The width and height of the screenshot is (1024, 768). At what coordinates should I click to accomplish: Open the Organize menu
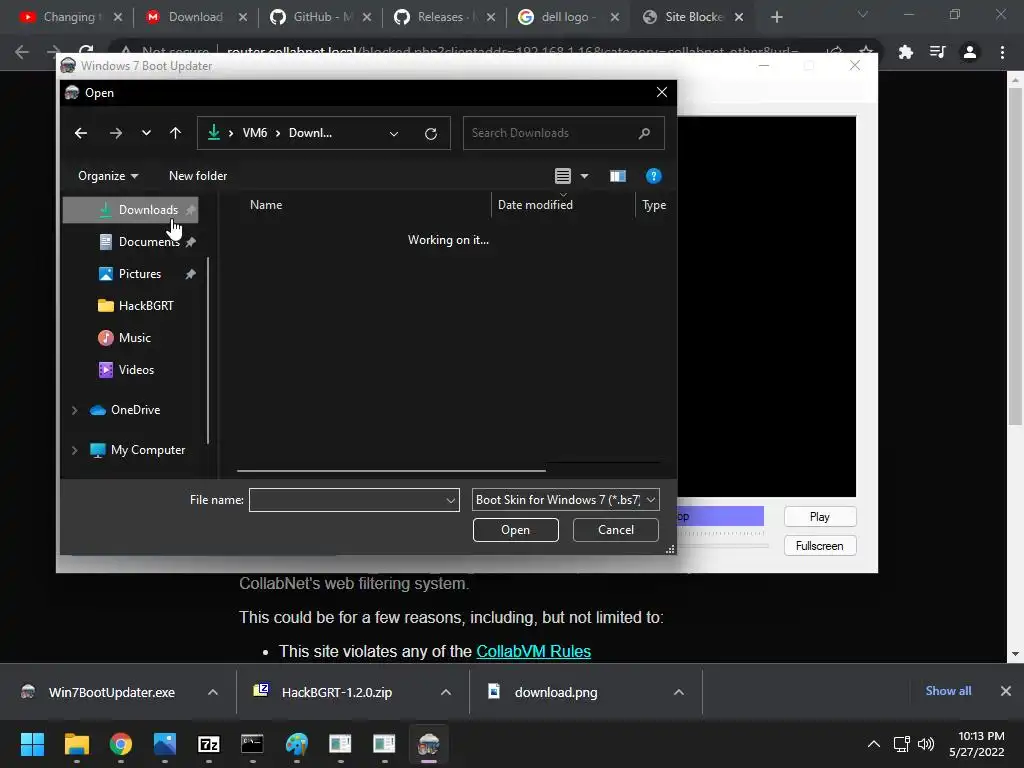108,176
